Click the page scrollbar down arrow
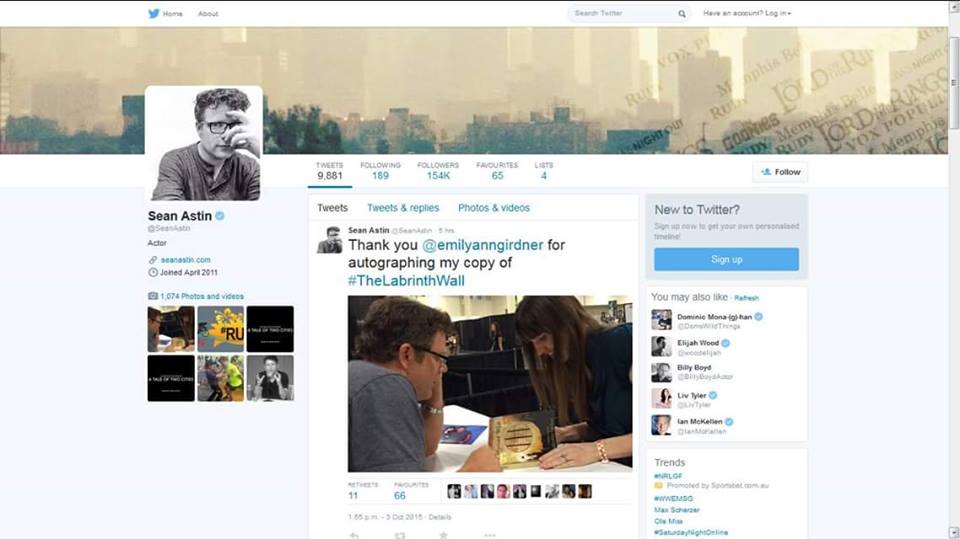This screenshot has width=960, height=539. pyautogui.click(x=954, y=532)
